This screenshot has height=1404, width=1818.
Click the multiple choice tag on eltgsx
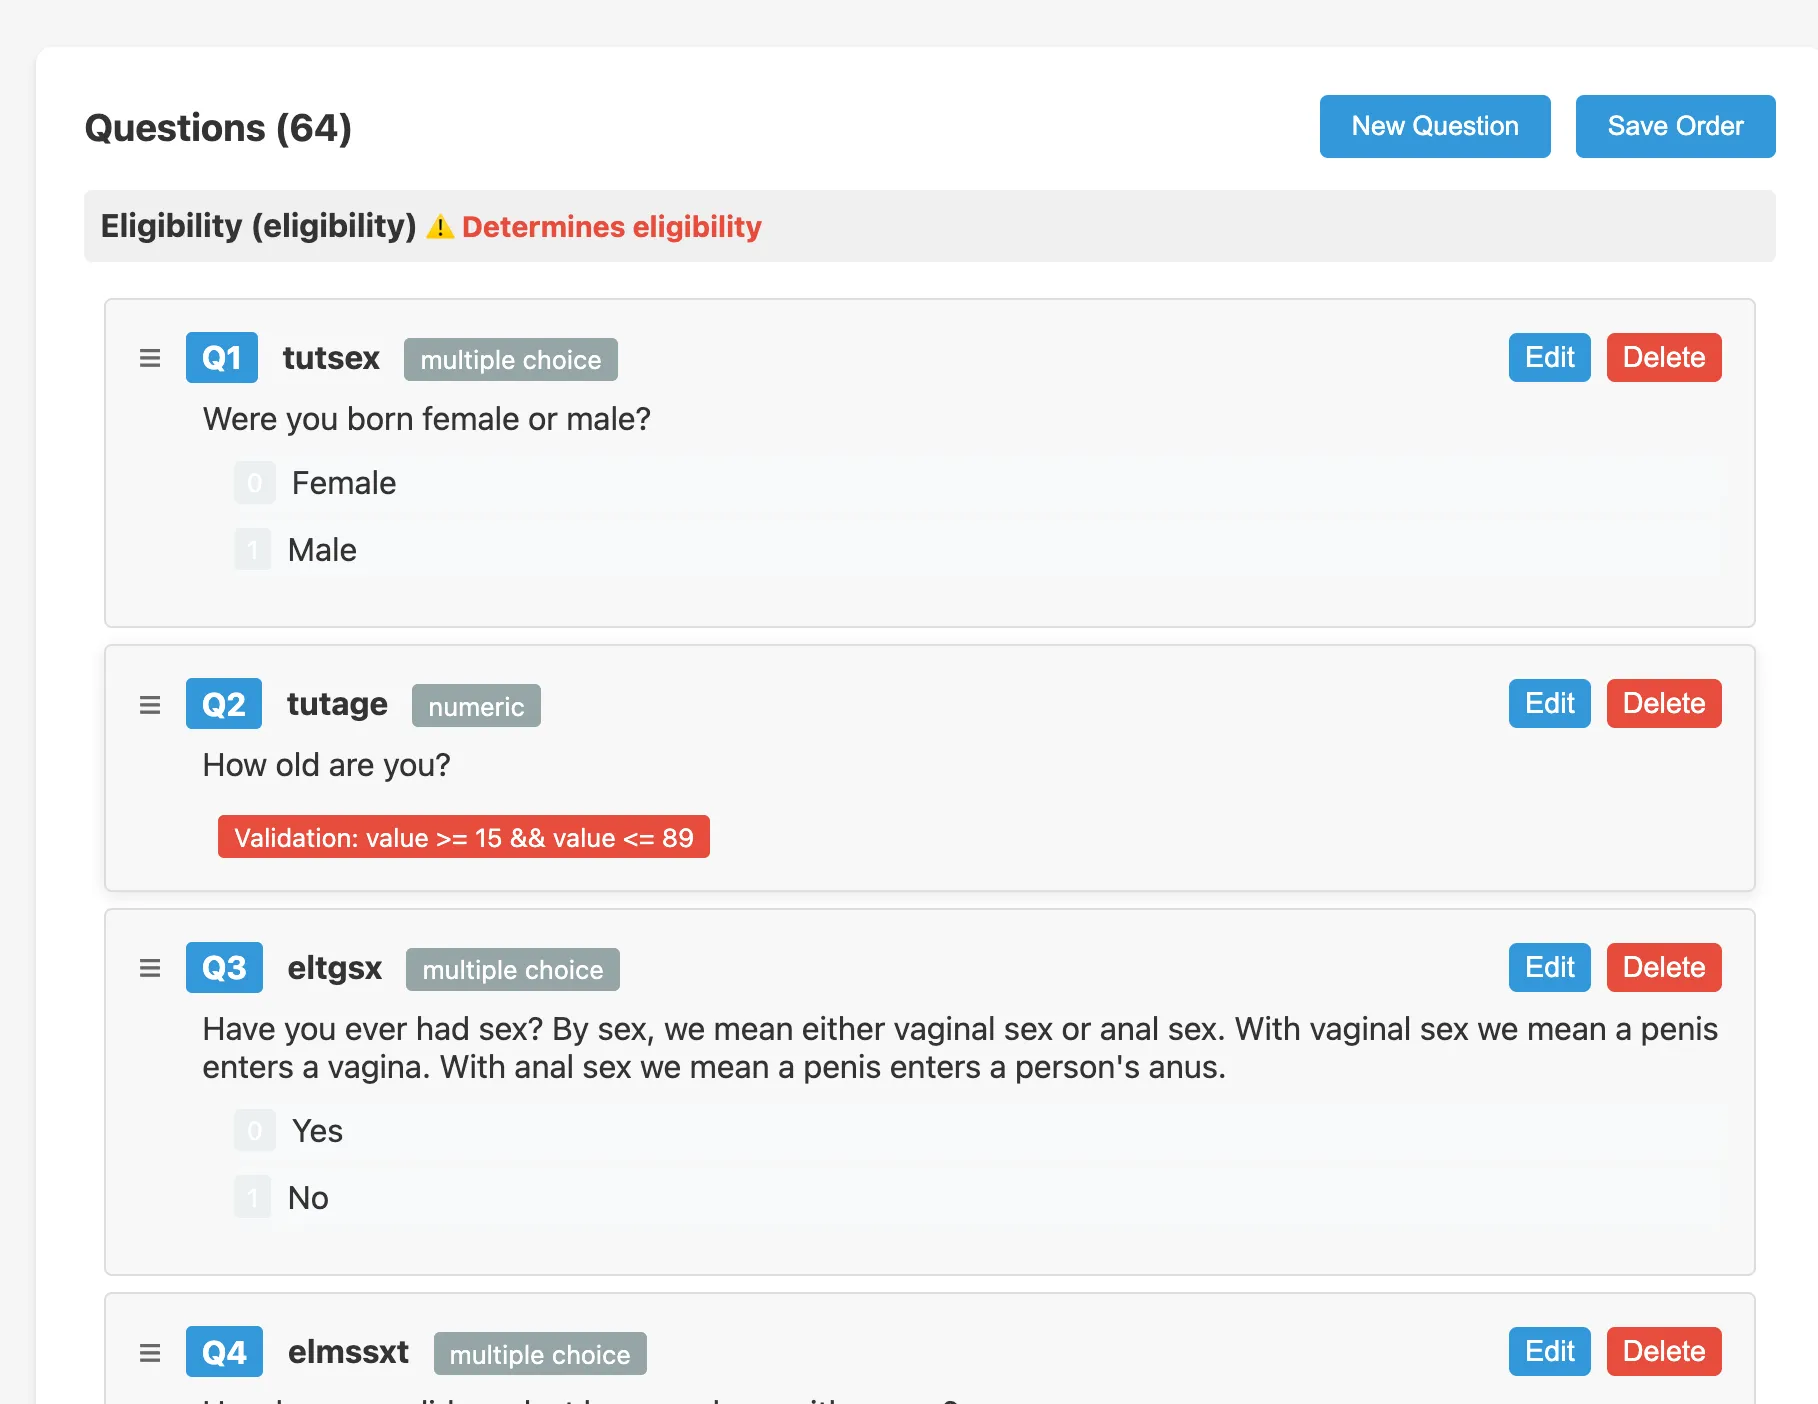click(x=513, y=969)
